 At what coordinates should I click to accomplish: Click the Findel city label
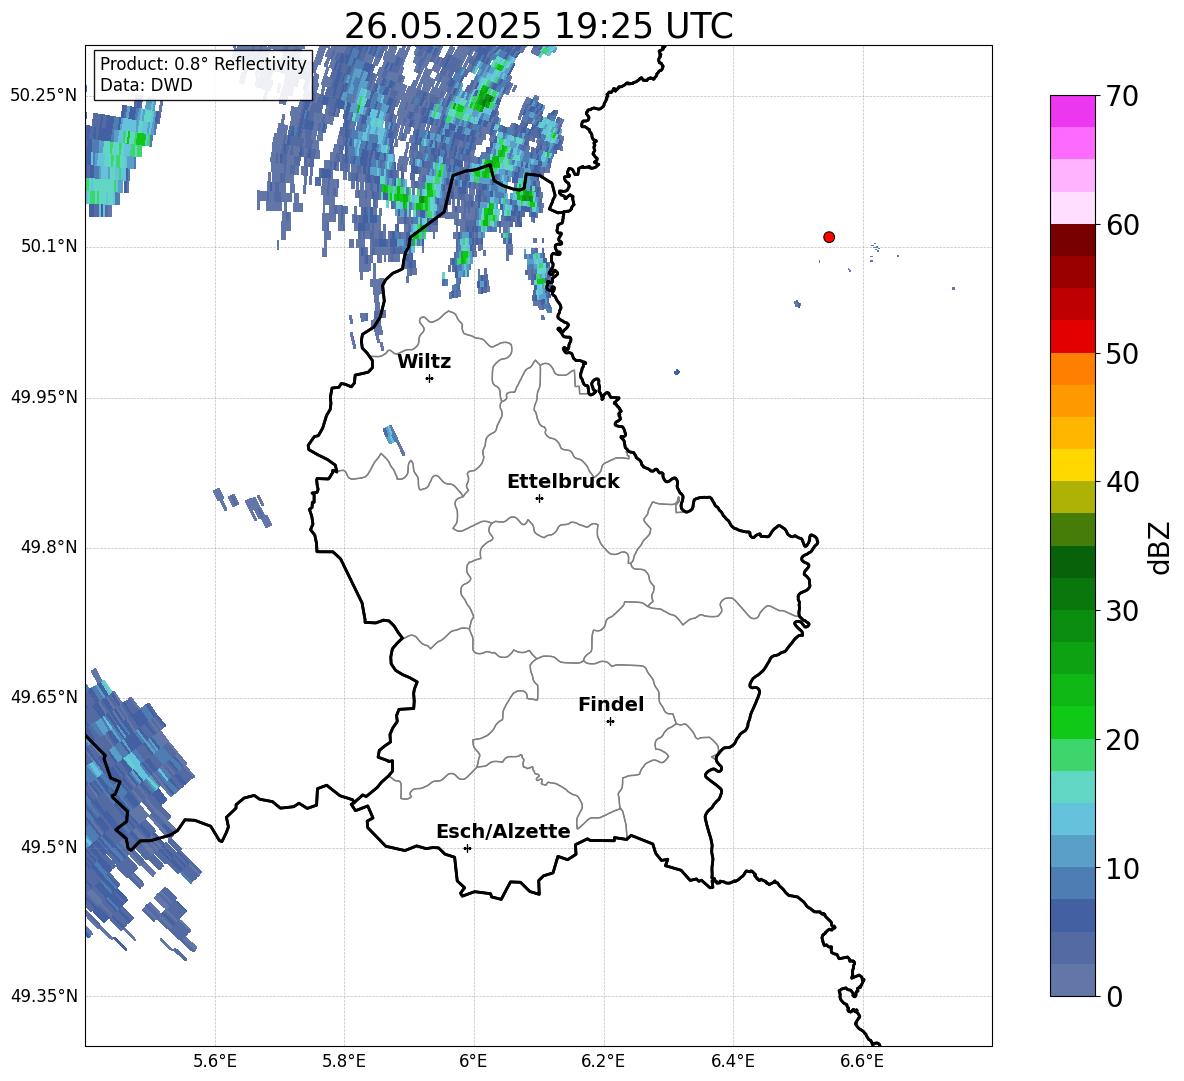pyautogui.click(x=611, y=704)
